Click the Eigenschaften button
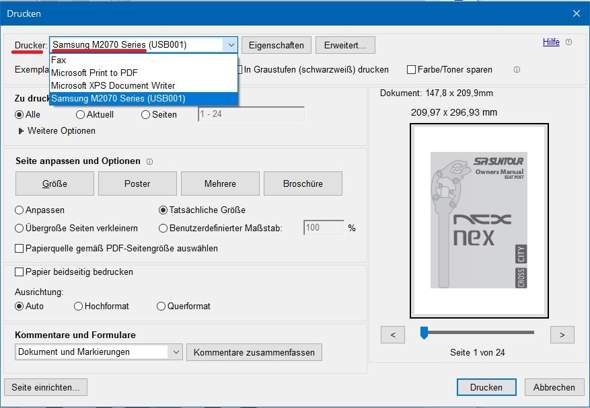This screenshot has width=590, height=408. tap(277, 45)
